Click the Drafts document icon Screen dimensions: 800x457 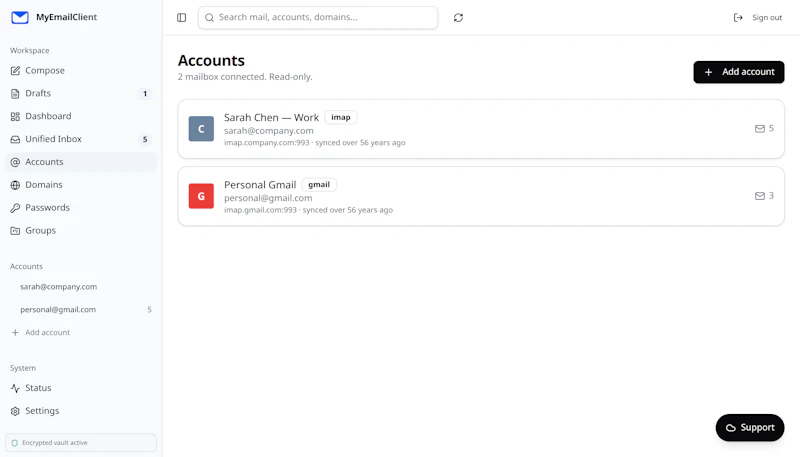15,93
